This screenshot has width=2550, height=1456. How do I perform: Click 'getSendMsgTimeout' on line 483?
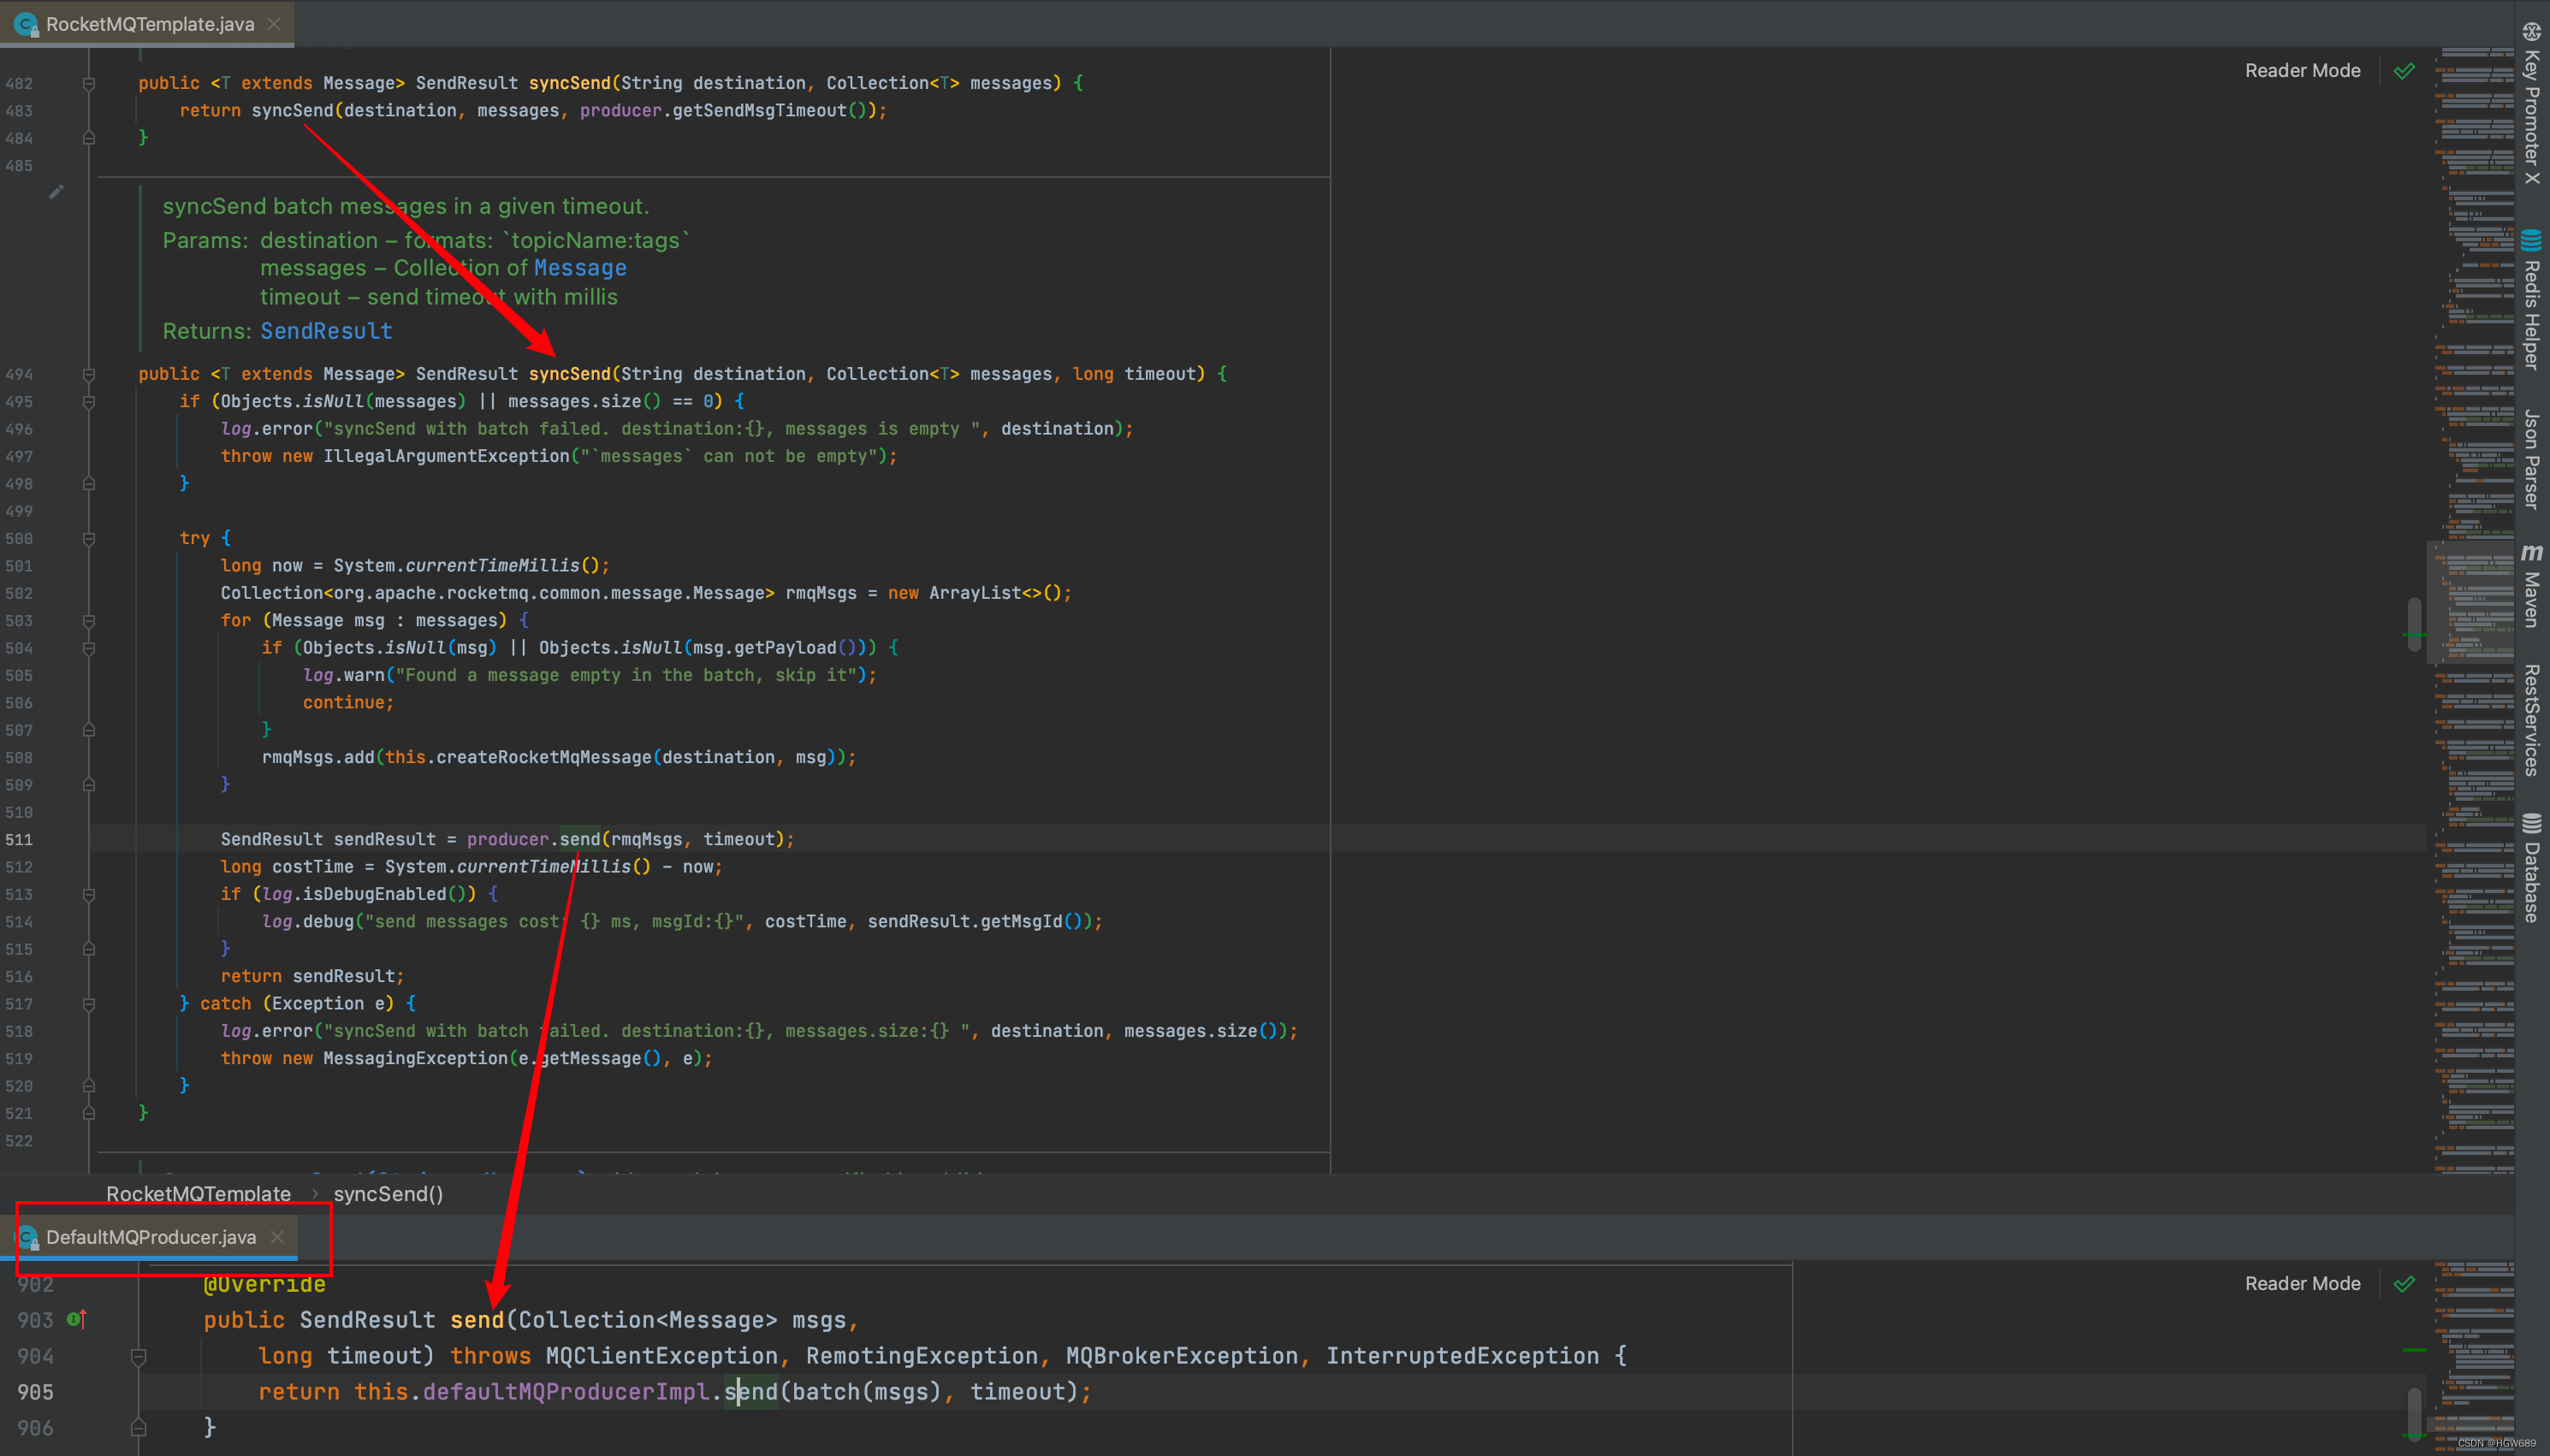coord(759,111)
